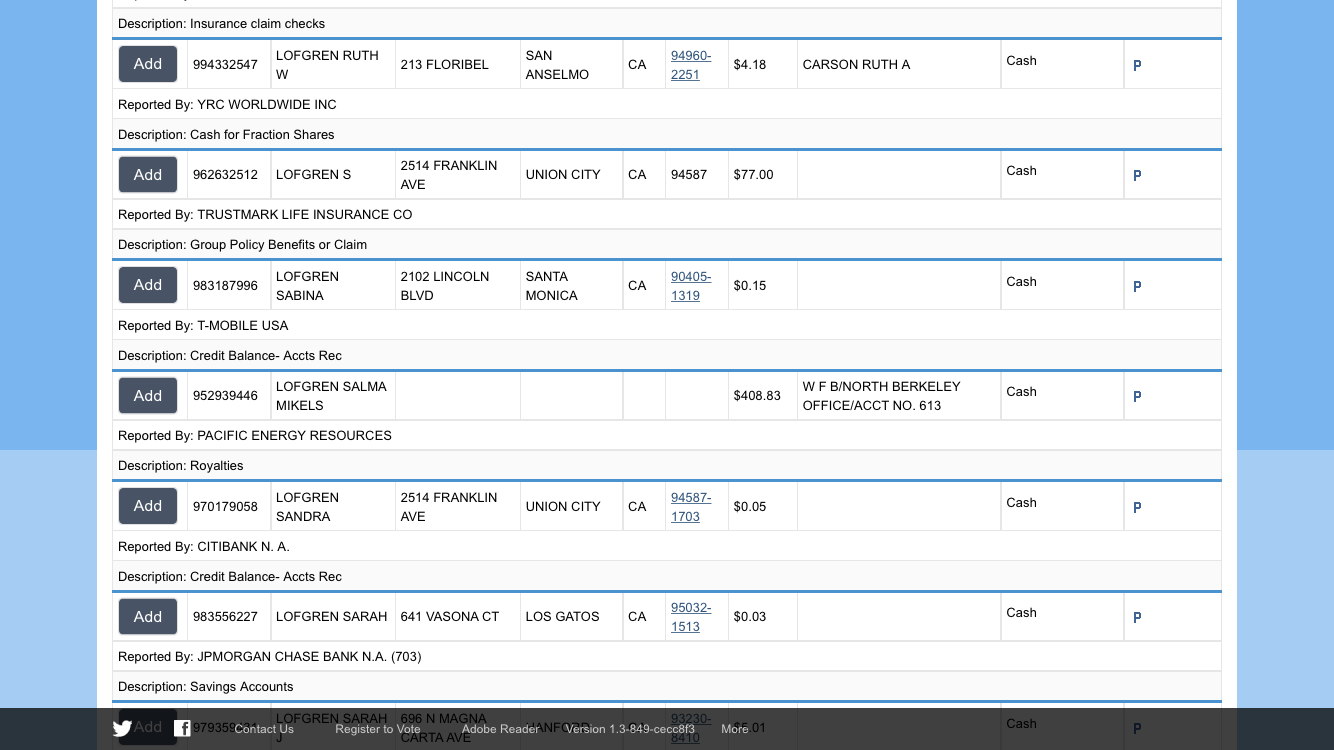
Task: Select Description: Group Policy Benefits or Claim
Action: [242, 245]
